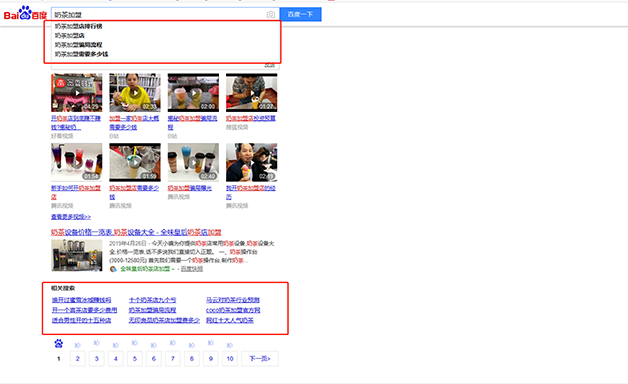
Task: Open link 奶茶加盟骗局曝光
Action: point(189,188)
